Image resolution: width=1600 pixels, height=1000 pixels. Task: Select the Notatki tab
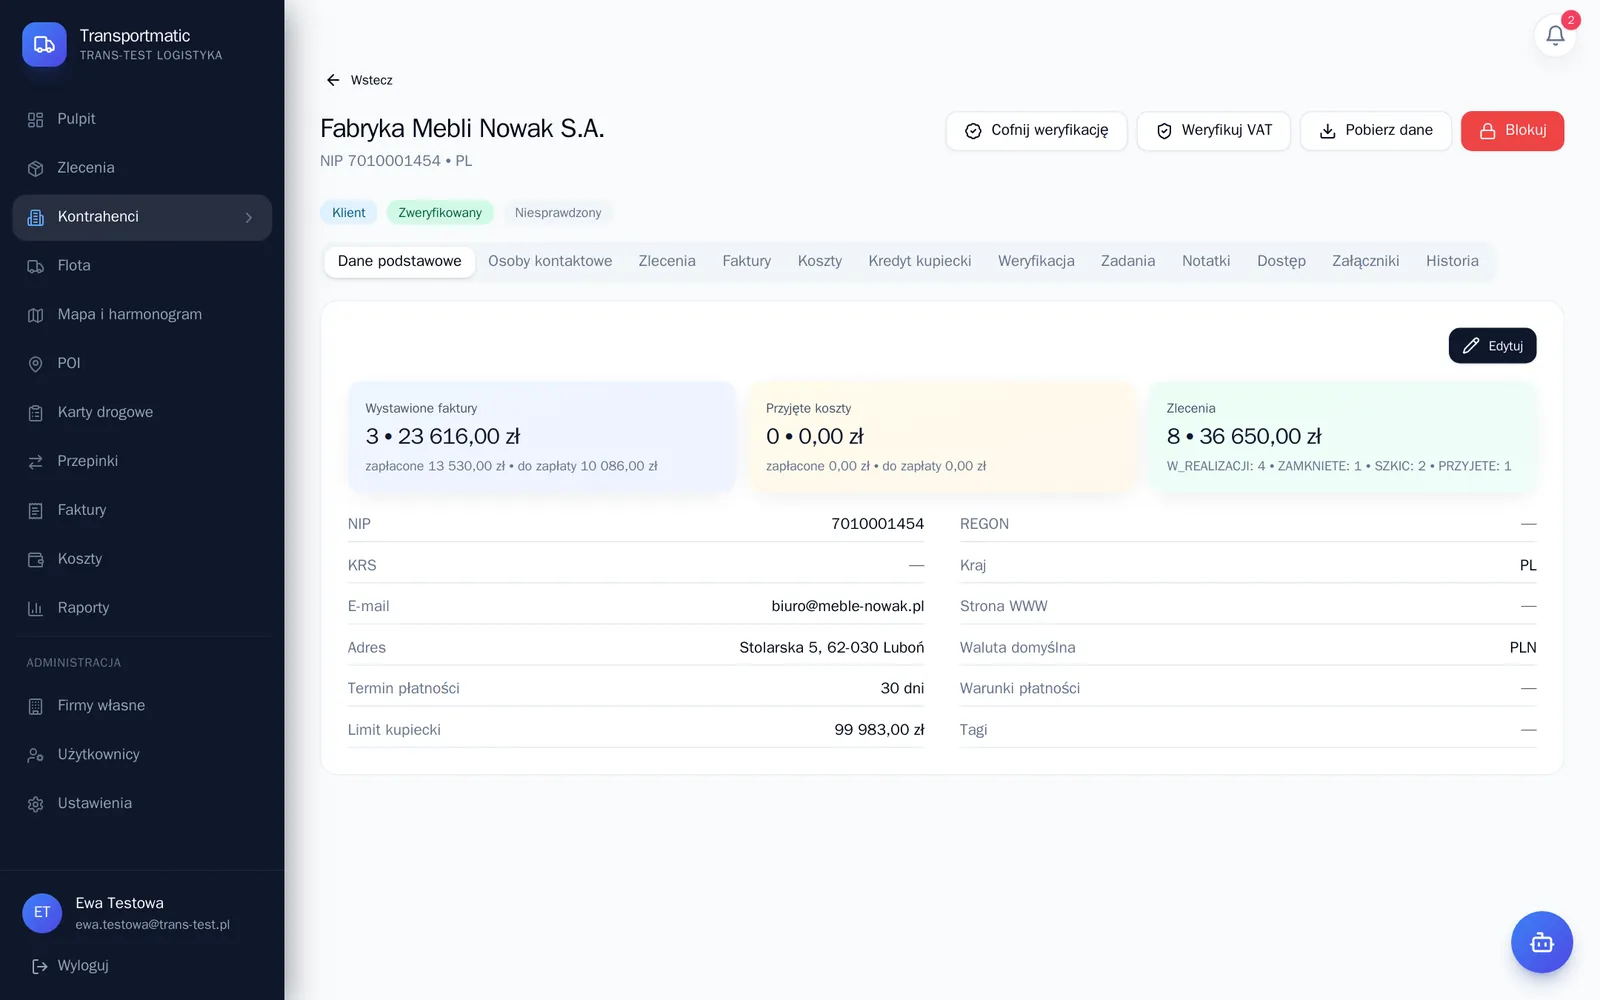(x=1206, y=261)
